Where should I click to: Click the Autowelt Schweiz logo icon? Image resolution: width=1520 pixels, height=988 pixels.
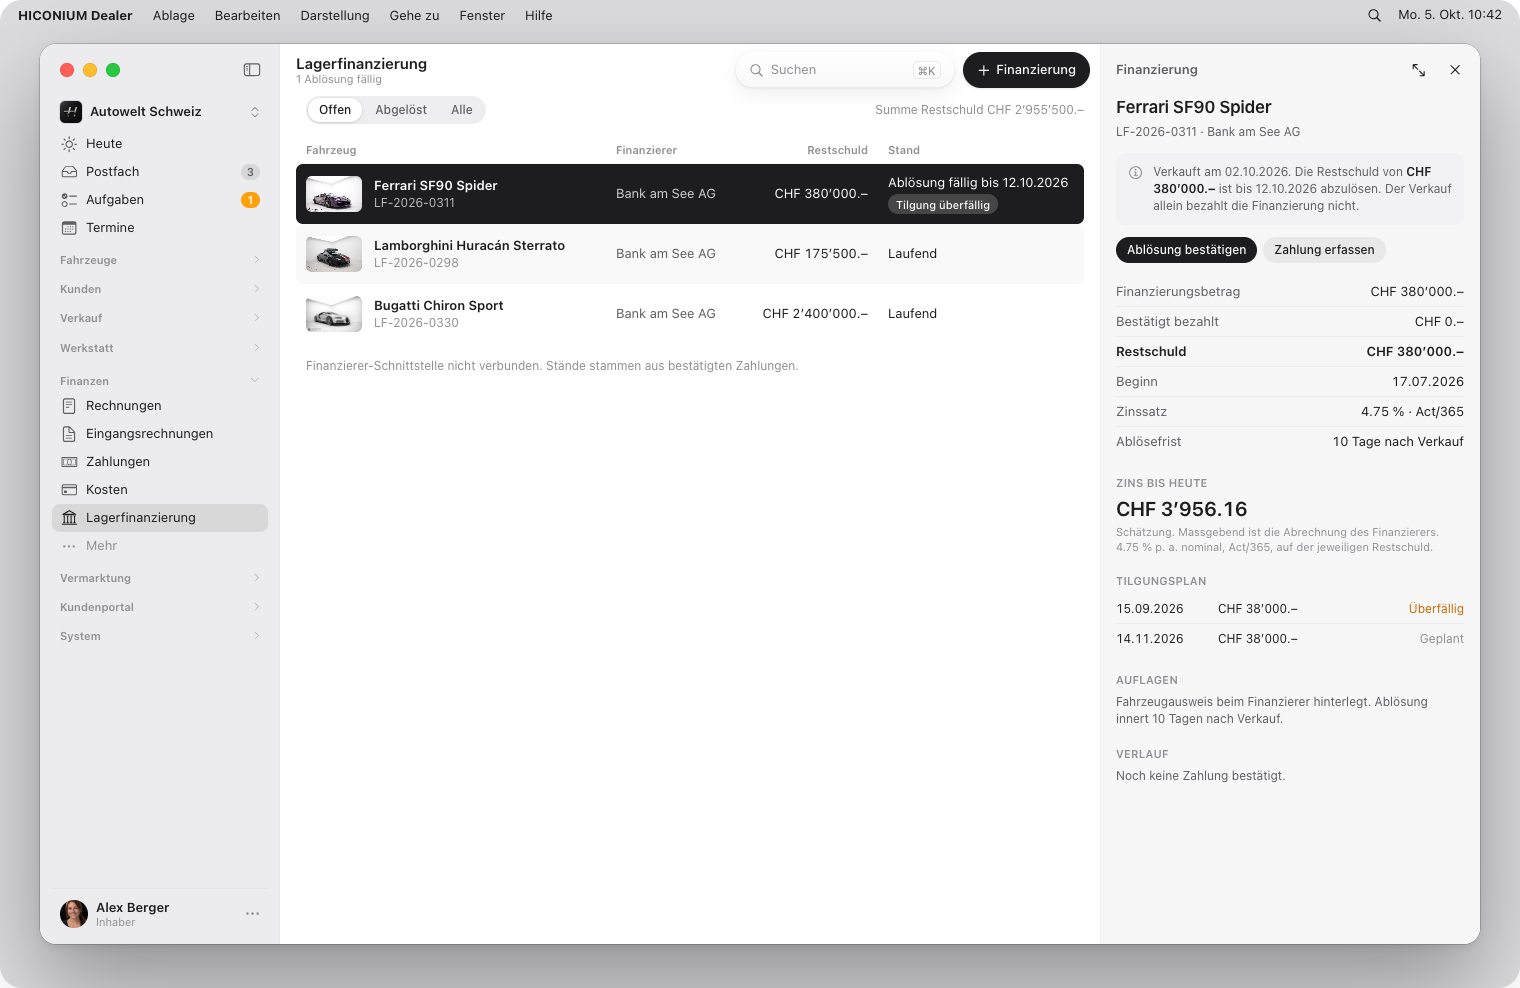pyautogui.click(x=71, y=112)
